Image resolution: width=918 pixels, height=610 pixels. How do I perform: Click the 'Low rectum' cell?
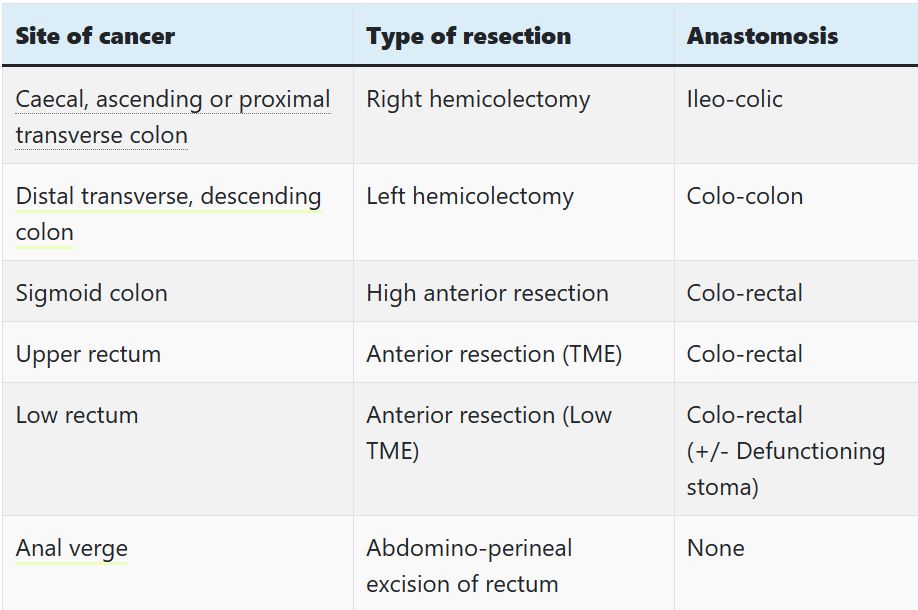pos(77,415)
